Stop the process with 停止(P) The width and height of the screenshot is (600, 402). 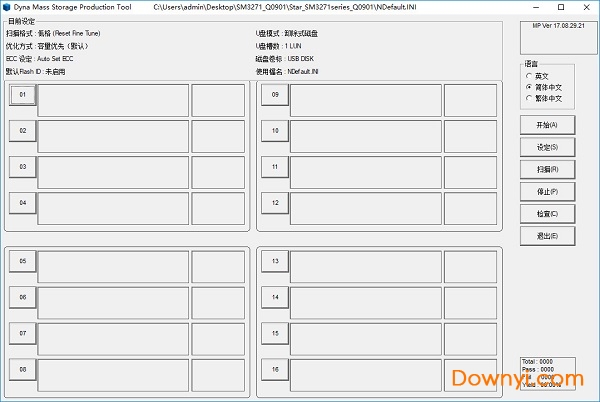point(547,191)
